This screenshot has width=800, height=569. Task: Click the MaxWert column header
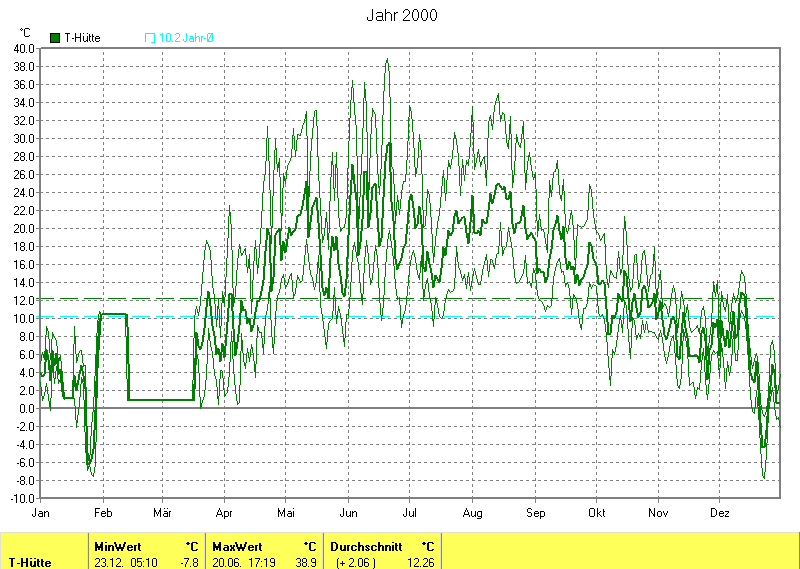pyautogui.click(x=237, y=546)
